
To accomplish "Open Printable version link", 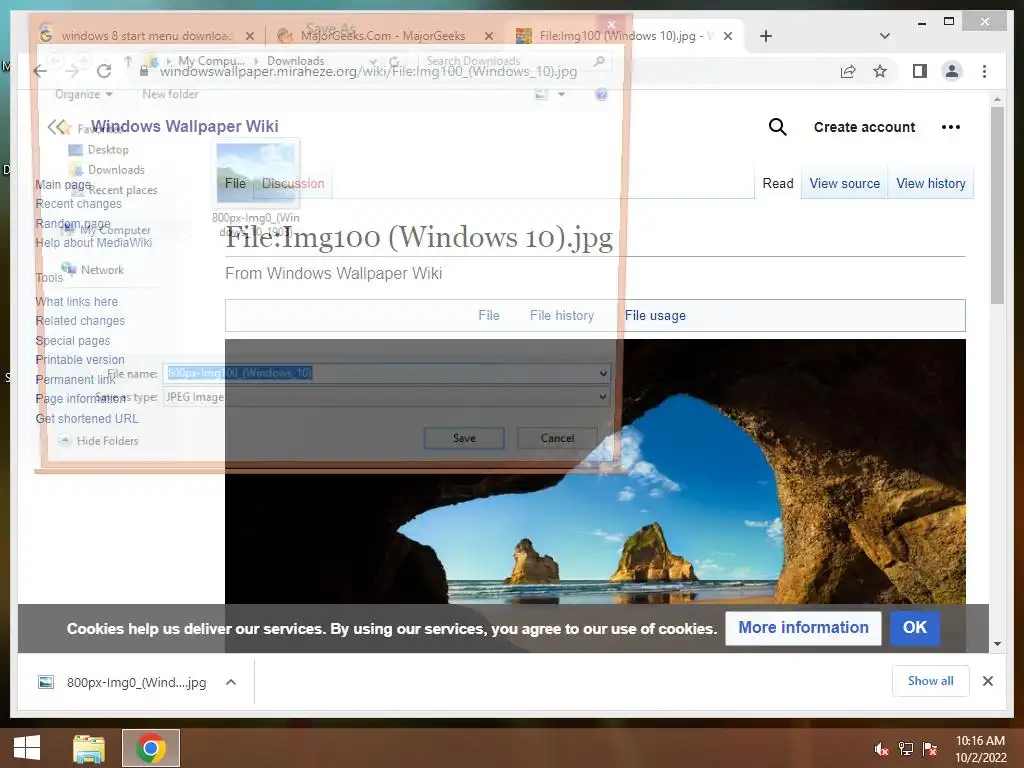I will 80,359.
